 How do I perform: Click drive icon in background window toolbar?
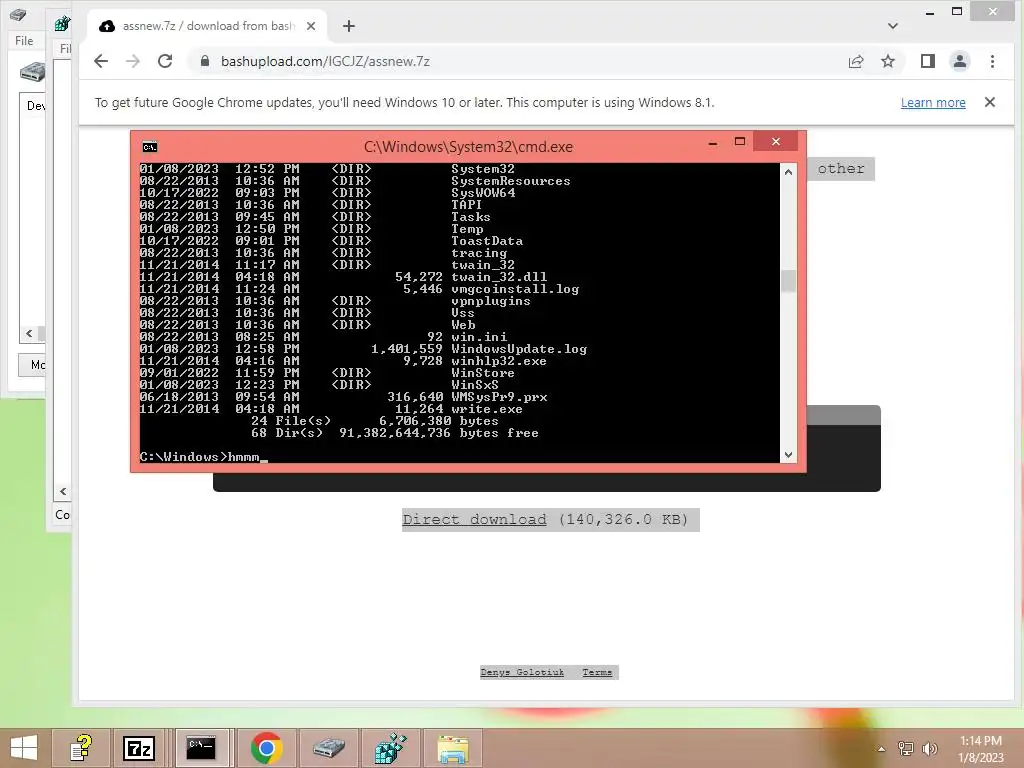32,71
